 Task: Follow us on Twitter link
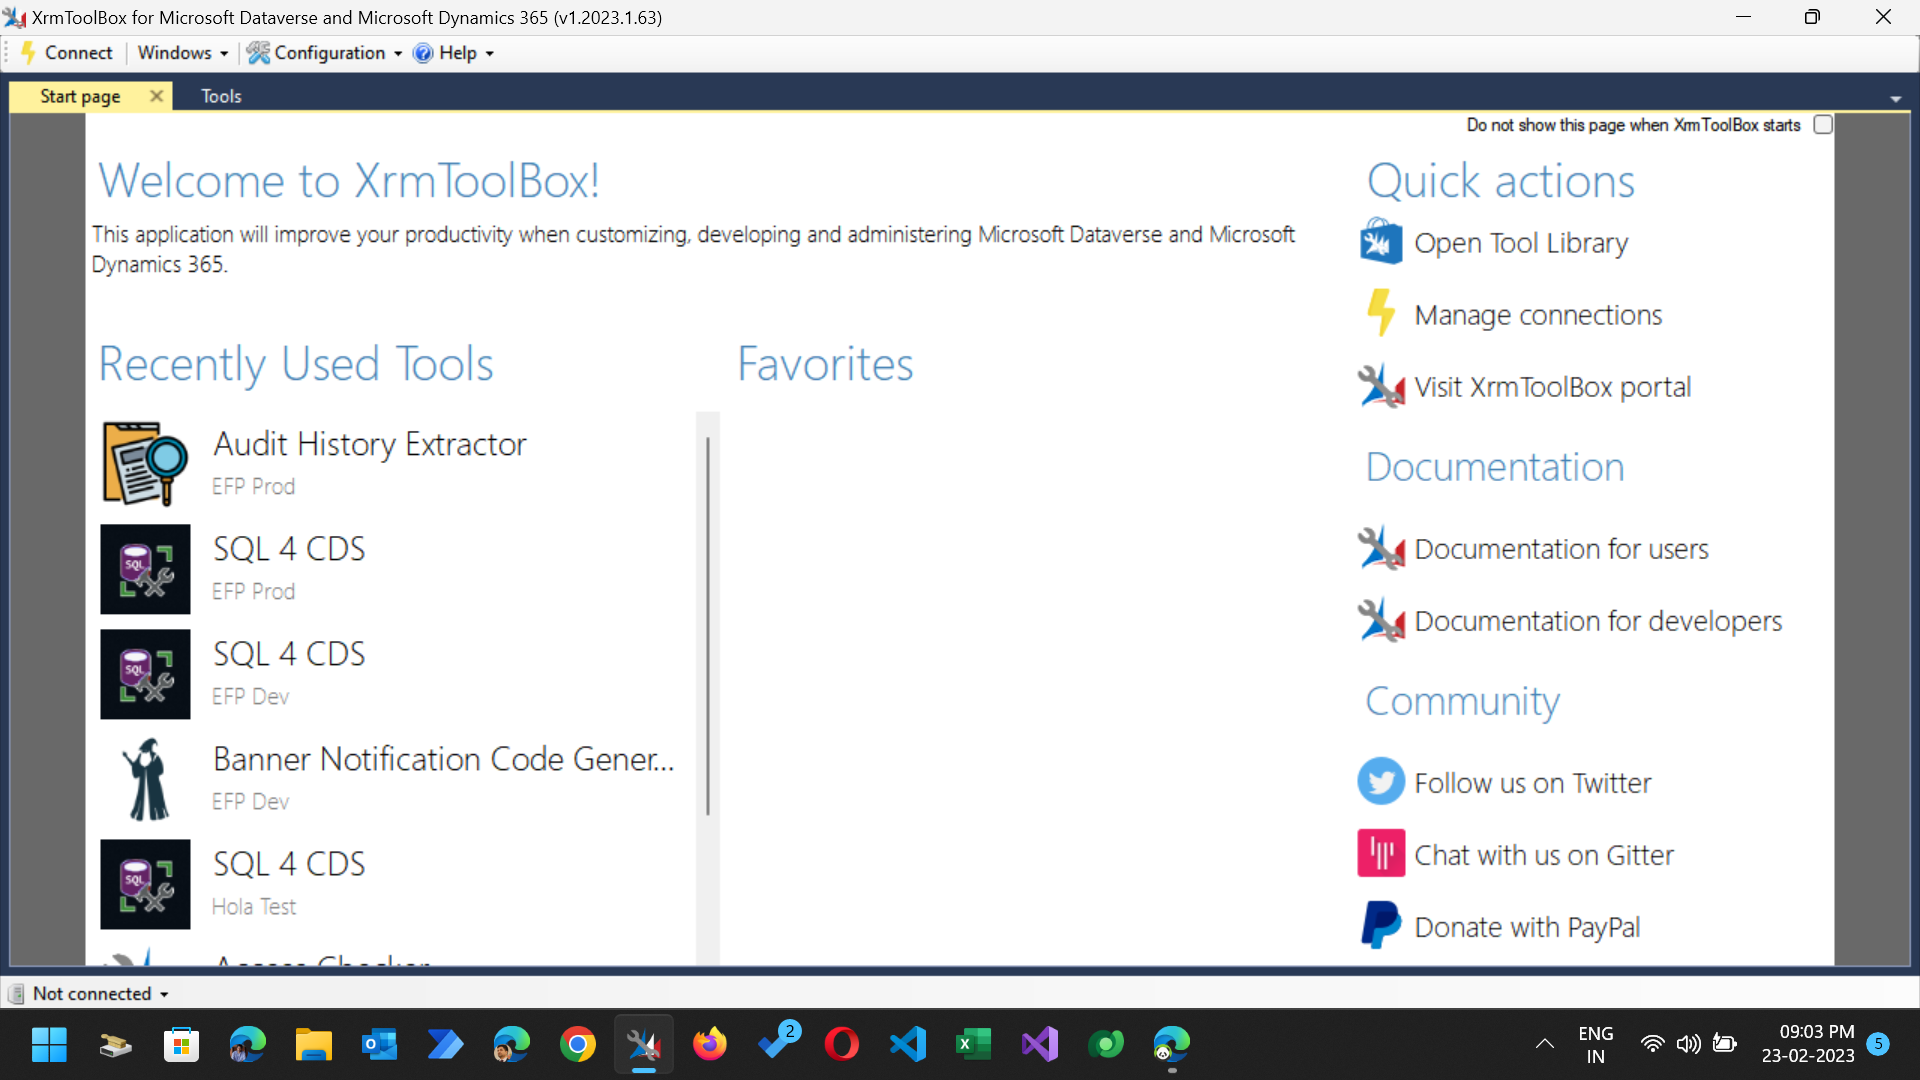(x=1532, y=783)
